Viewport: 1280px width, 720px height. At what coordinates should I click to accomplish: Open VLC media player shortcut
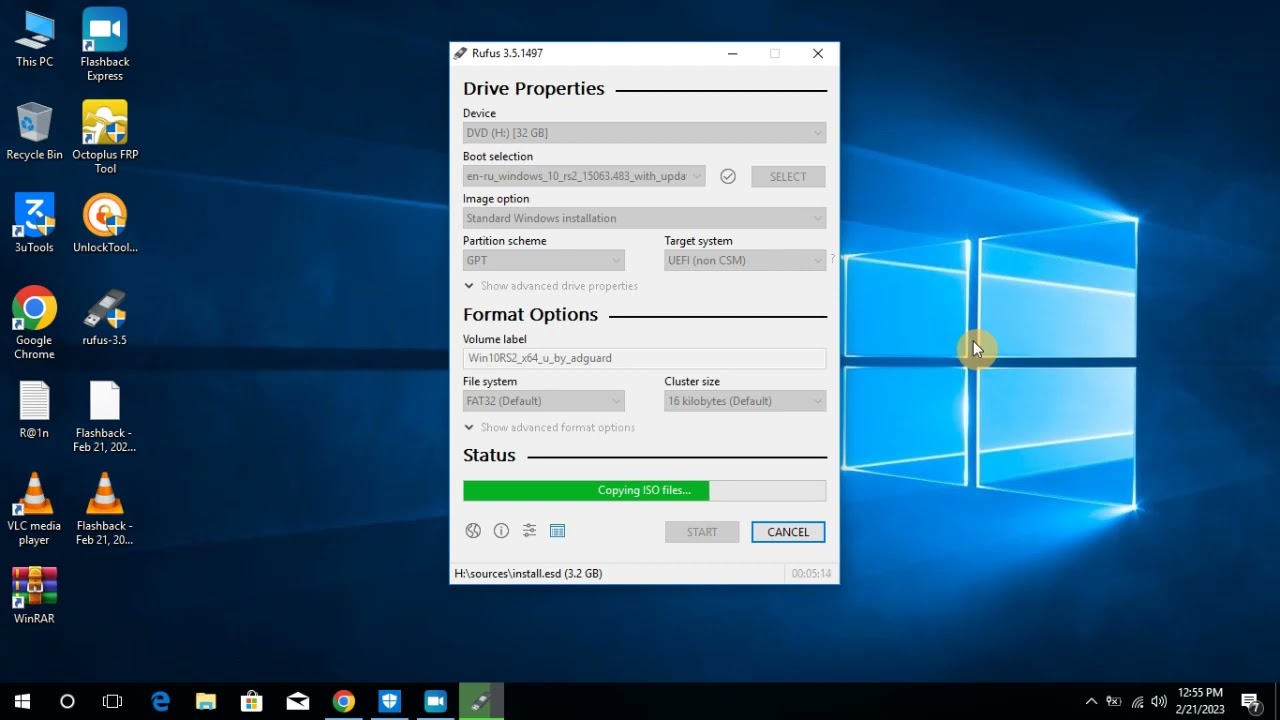34,510
